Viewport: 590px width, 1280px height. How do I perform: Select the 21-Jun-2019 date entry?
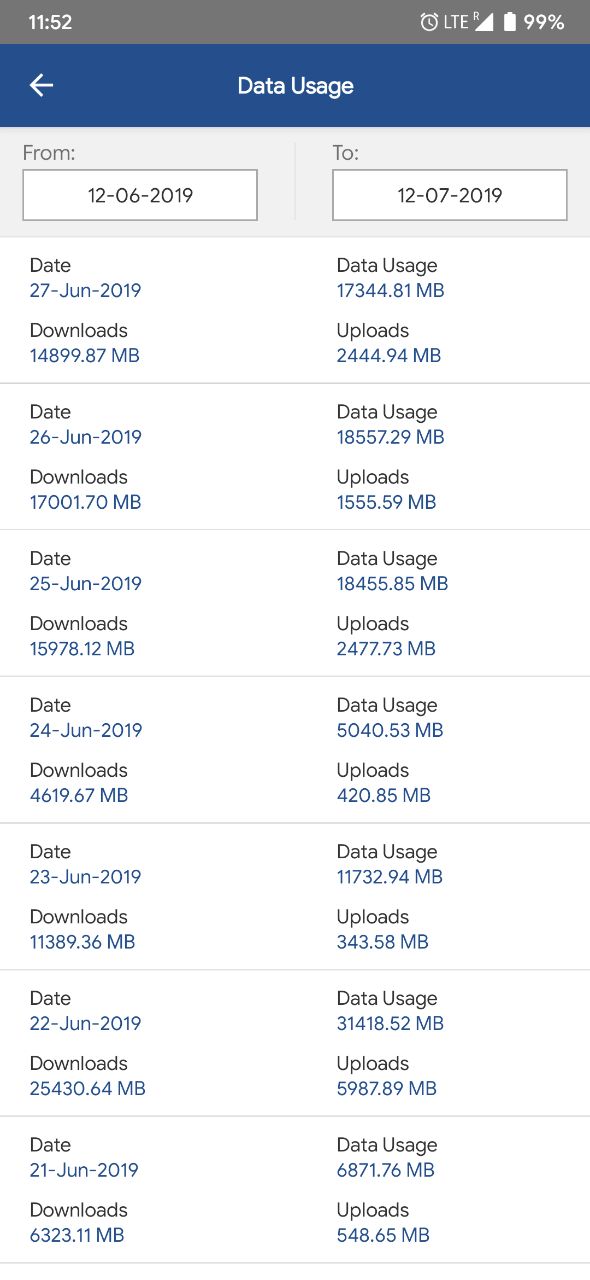84,1170
